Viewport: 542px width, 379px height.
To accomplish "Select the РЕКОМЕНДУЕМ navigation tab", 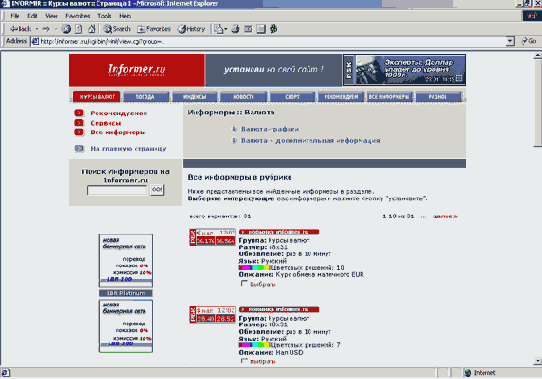I will [341, 97].
